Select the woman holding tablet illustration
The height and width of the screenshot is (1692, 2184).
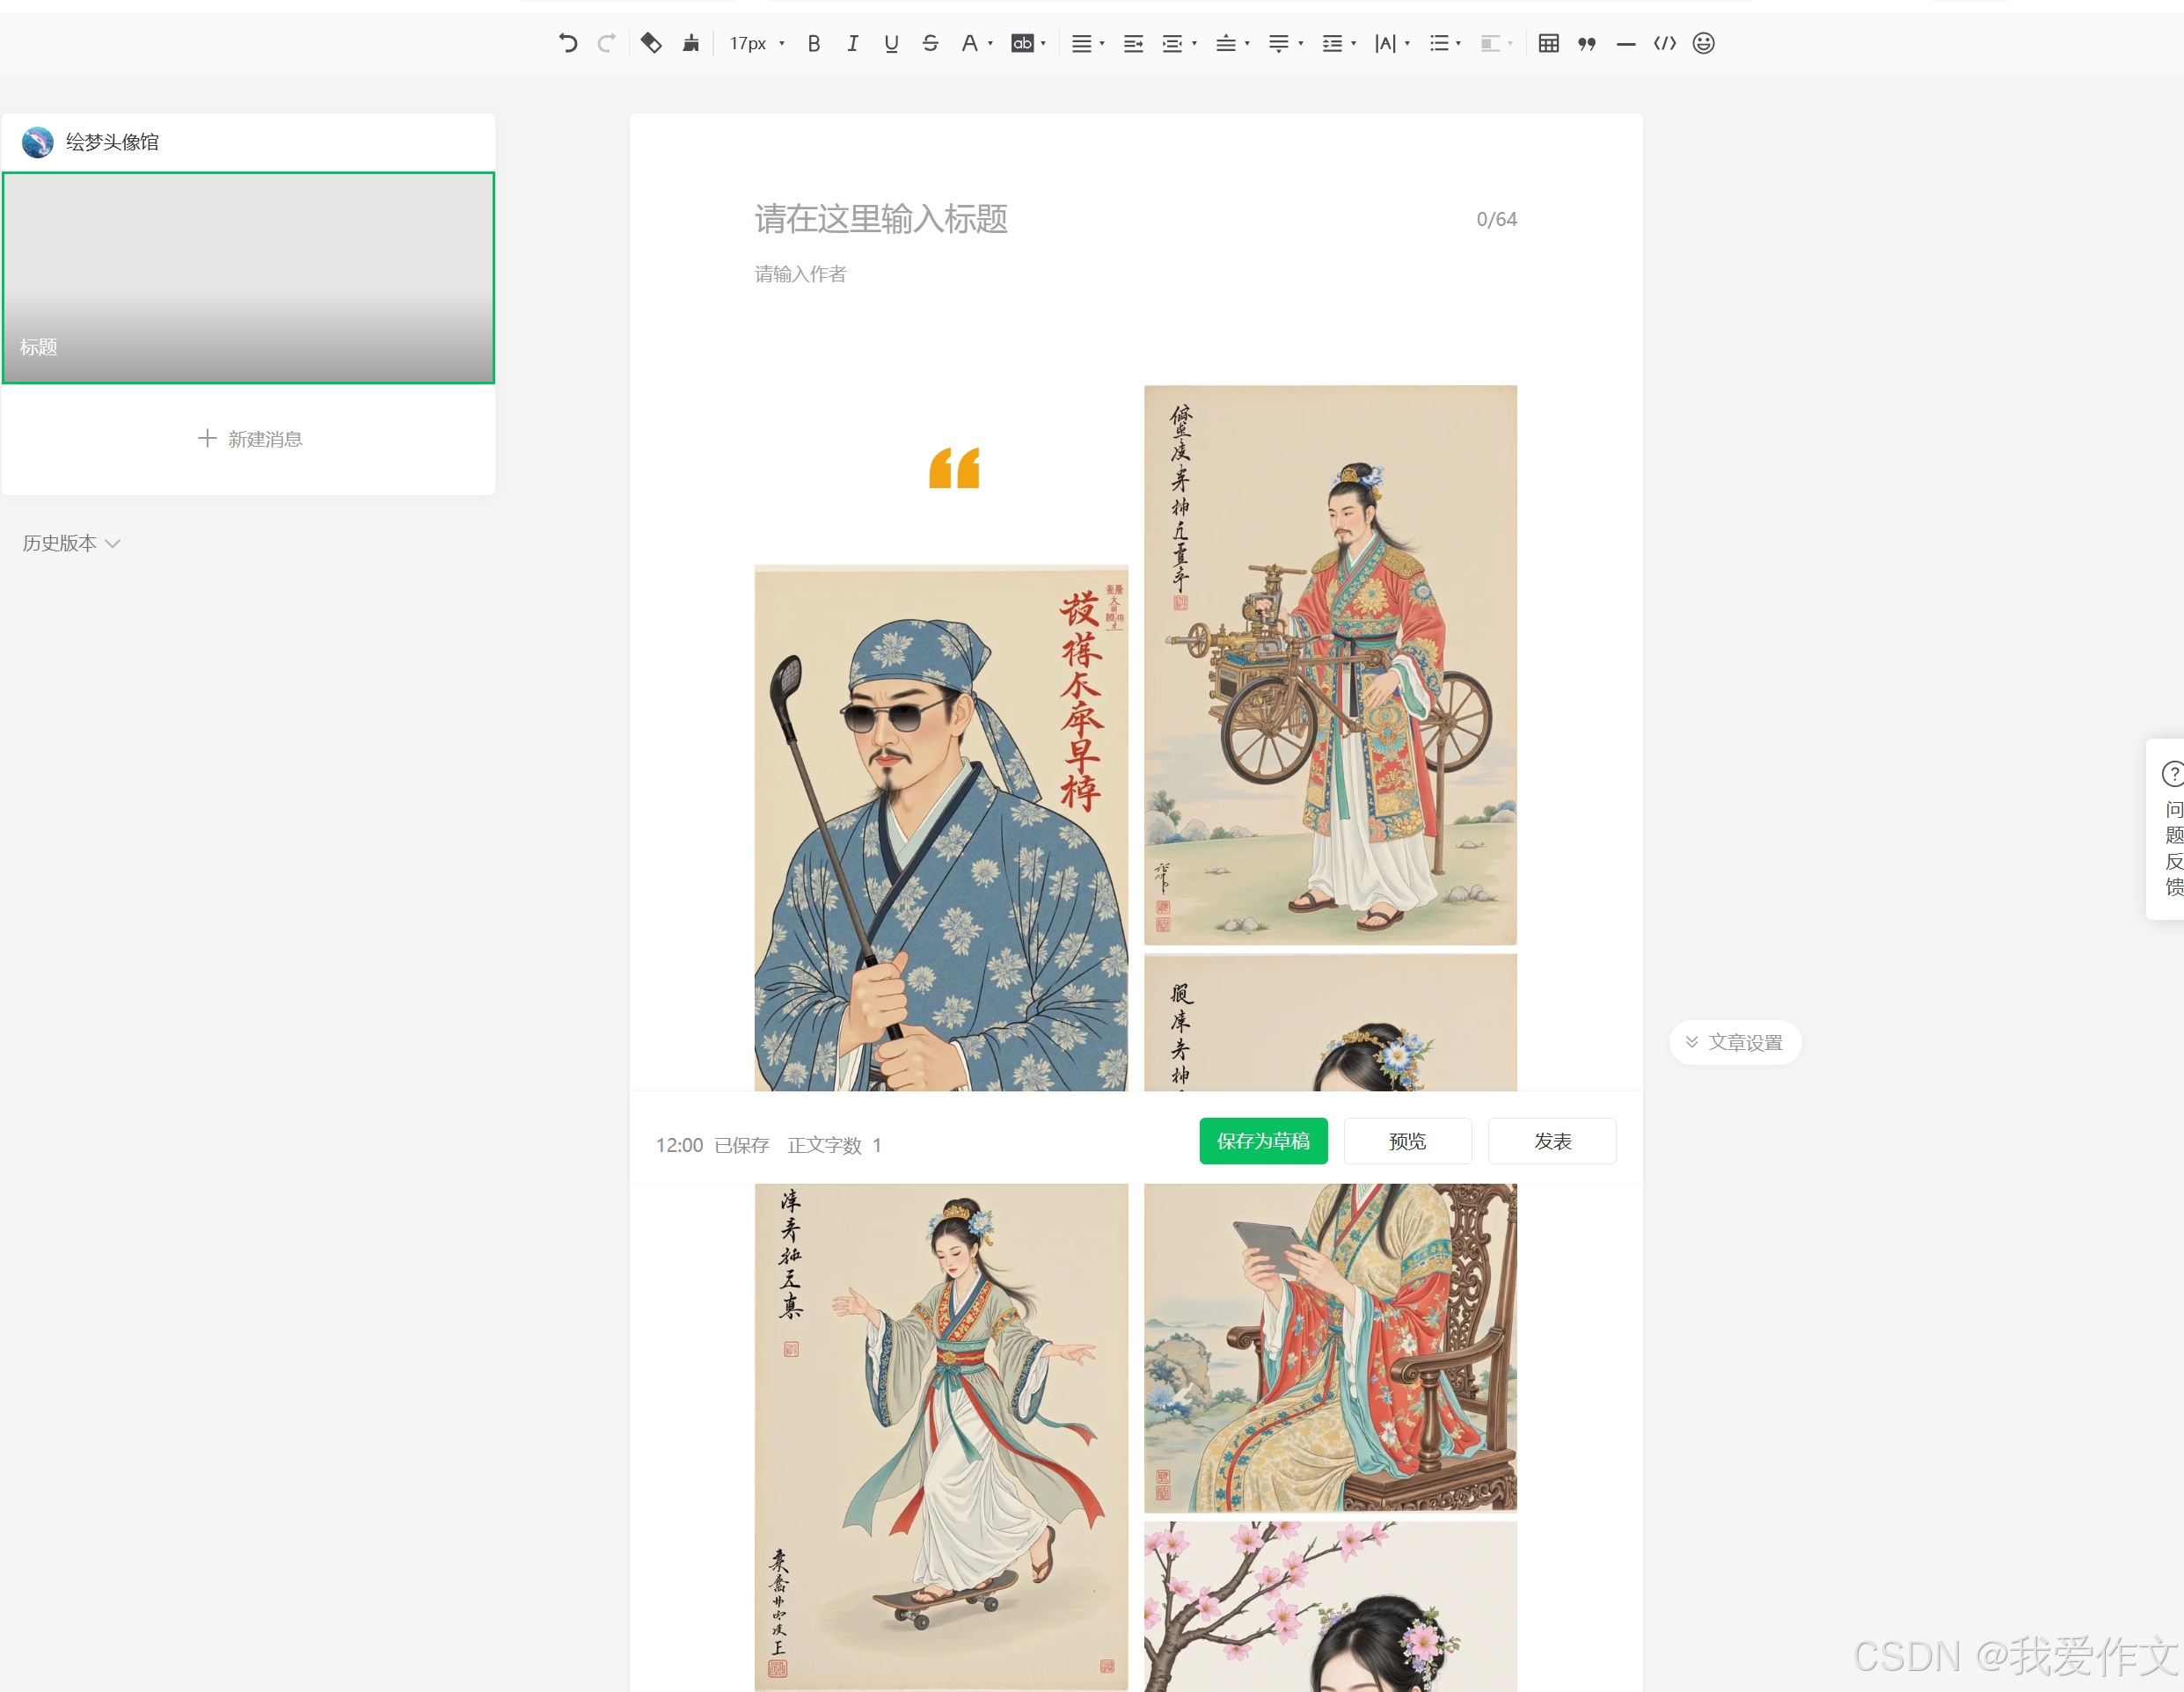tap(1330, 1347)
